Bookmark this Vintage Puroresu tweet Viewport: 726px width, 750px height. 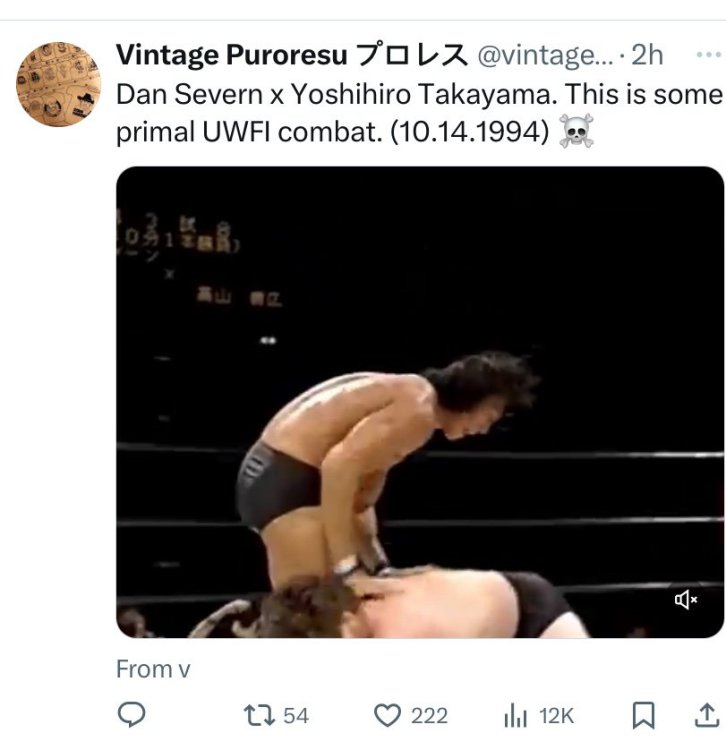[x=644, y=715]
